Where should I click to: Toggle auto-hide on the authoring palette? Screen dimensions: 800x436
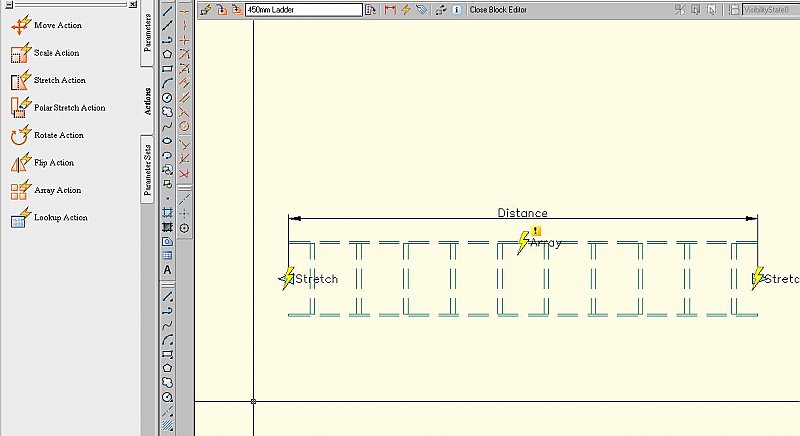click(x=9, y=5)
